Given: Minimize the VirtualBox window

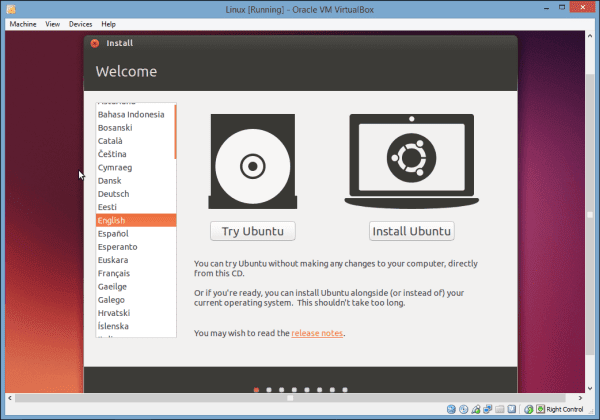Looking at the screenshot, I should pyautogui.click(x=546, y=8).
